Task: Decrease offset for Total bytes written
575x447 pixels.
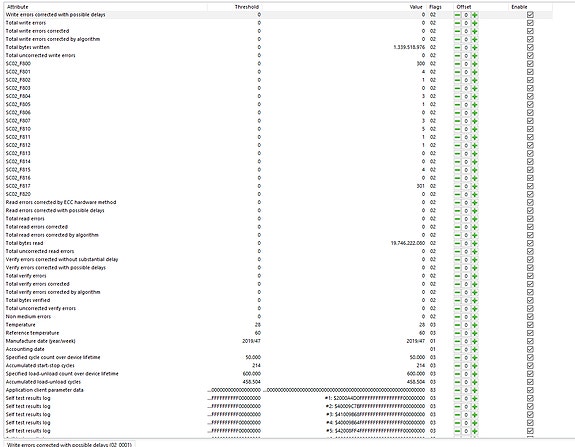Action: coord(457,48)
